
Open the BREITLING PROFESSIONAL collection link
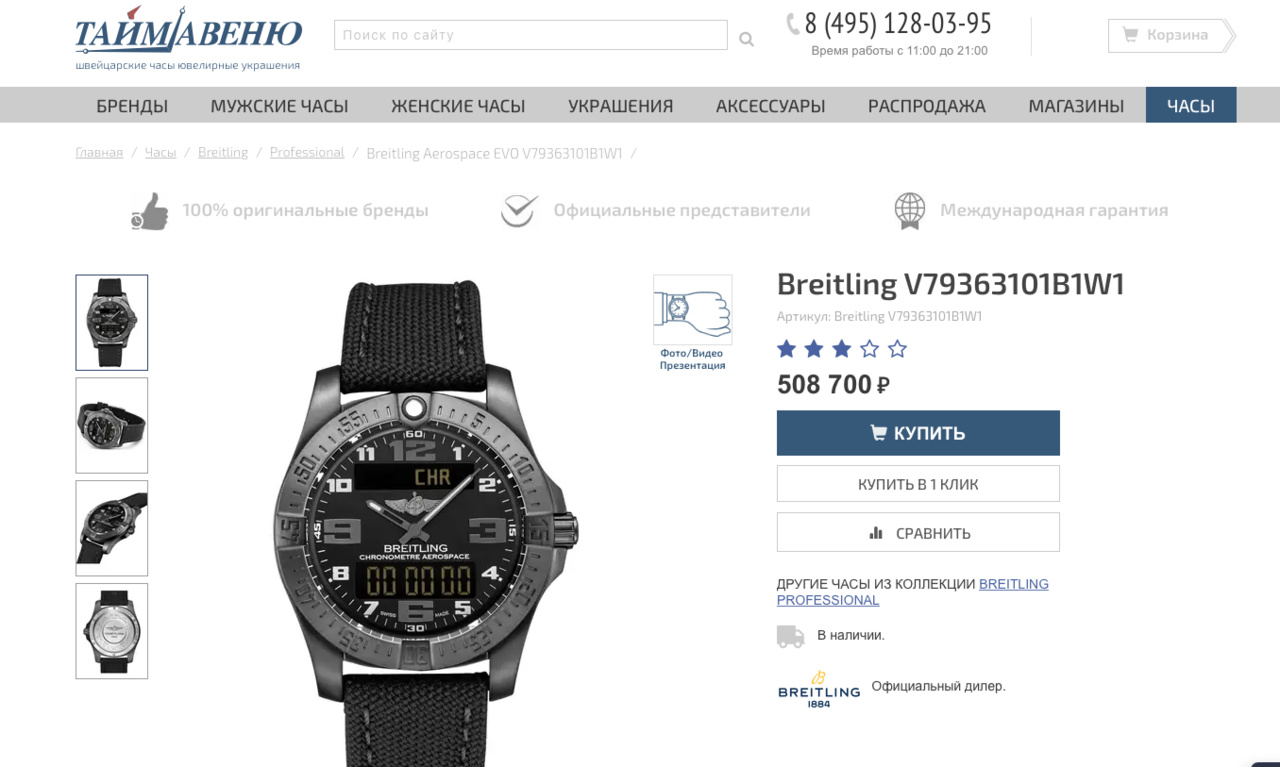tap(913, 592)
